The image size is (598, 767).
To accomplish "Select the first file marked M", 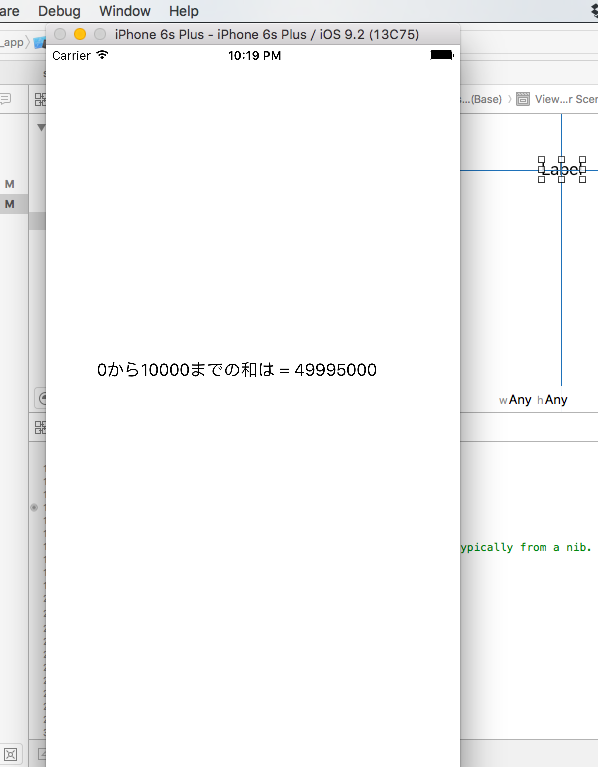I will pyautogui.click(x=9, y=184).
